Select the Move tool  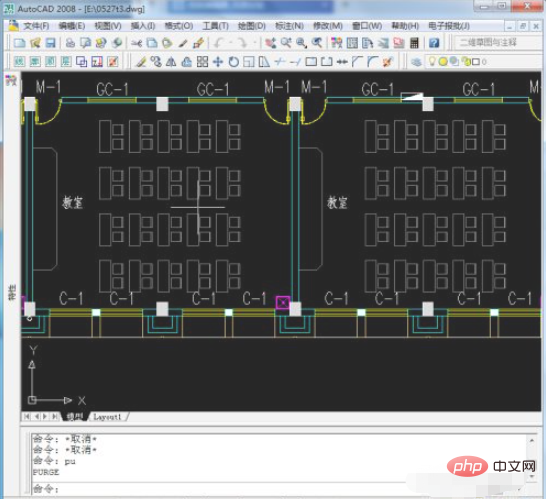[x=218, y=62]
